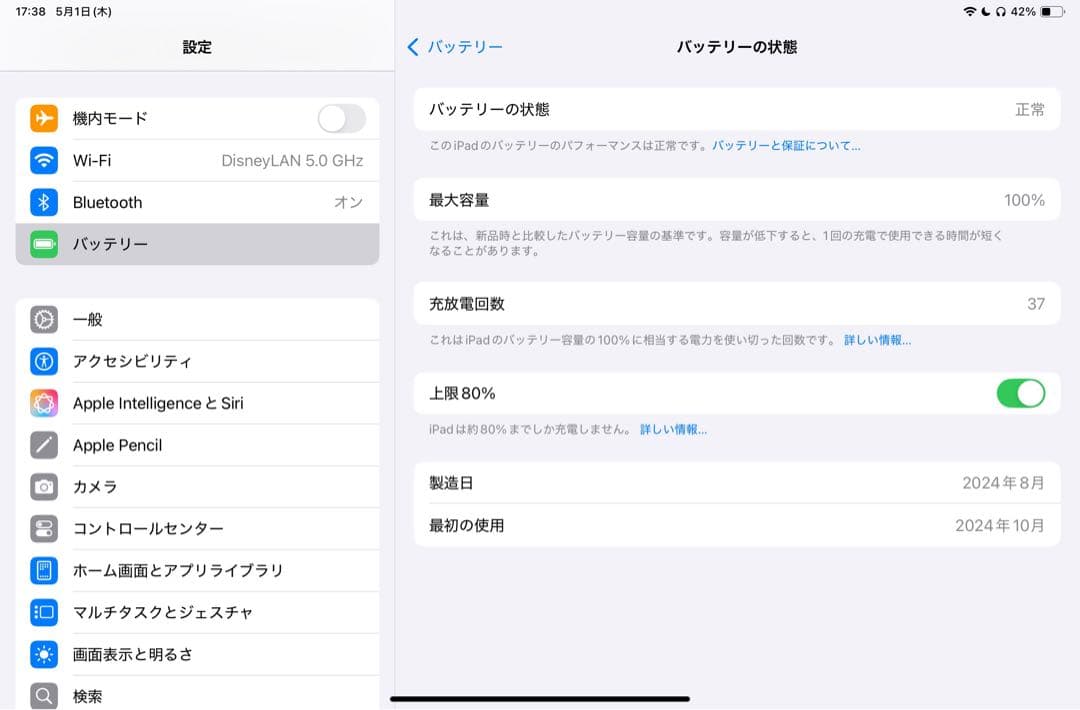Enable 機内モード with its switch
1080x710 pixels.
coord(341,117)
